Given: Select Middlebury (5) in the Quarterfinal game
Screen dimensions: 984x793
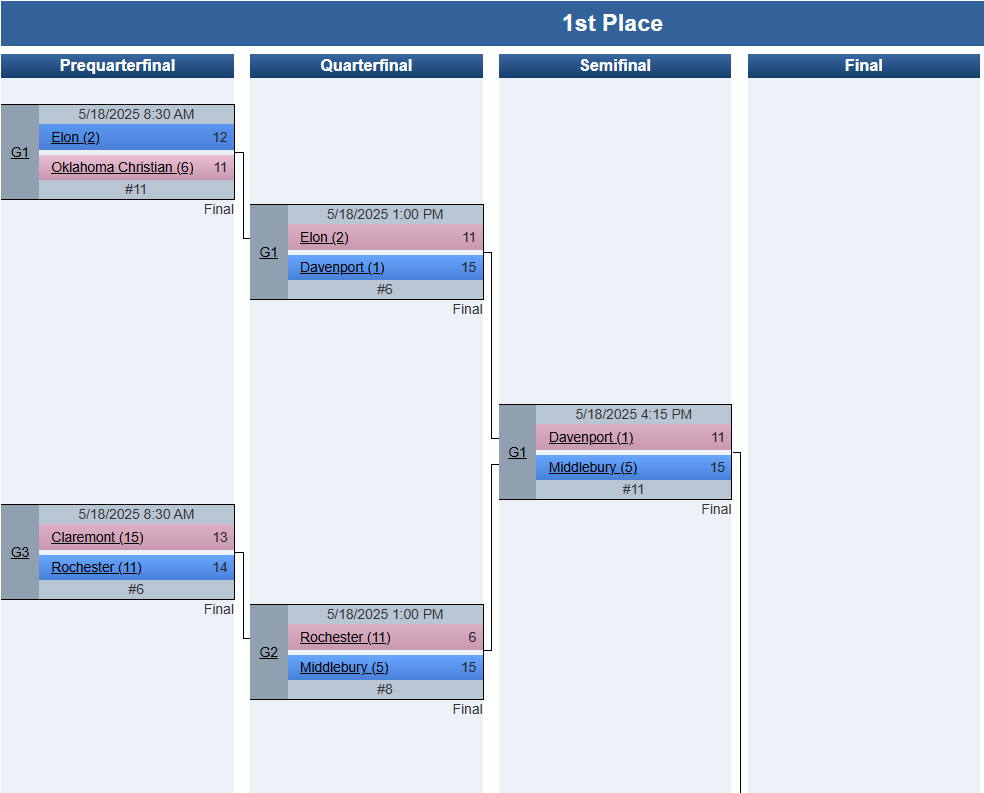Looking at the screenshot, I should tap(344, 668).
